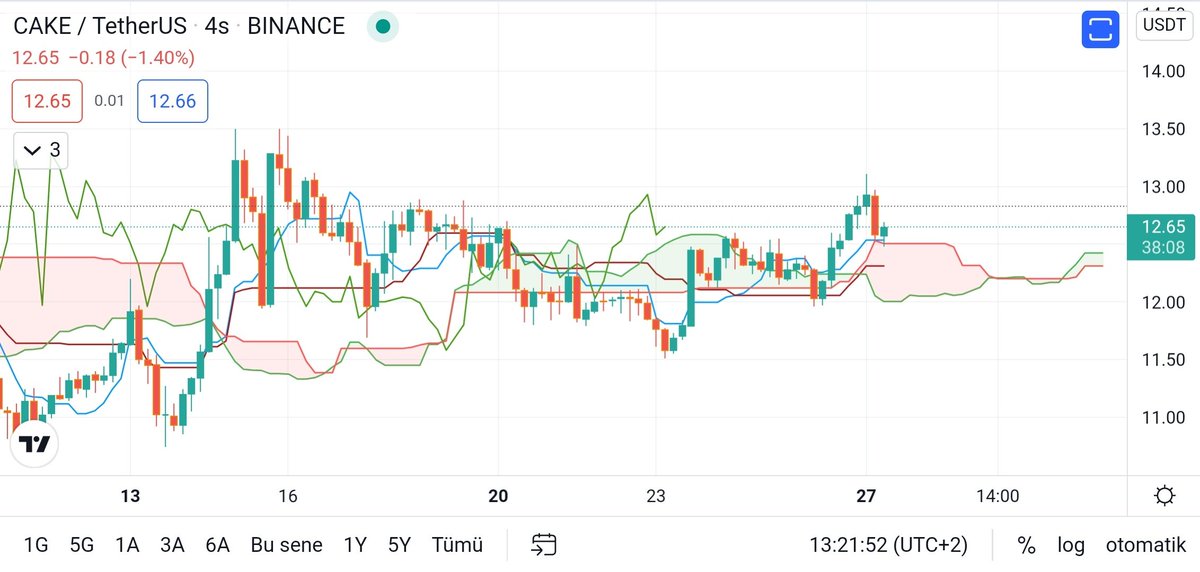The width and height of the screenshot is (1200, 572).
Task: Open the USDT currency selector
Action: coord(1164,25)
